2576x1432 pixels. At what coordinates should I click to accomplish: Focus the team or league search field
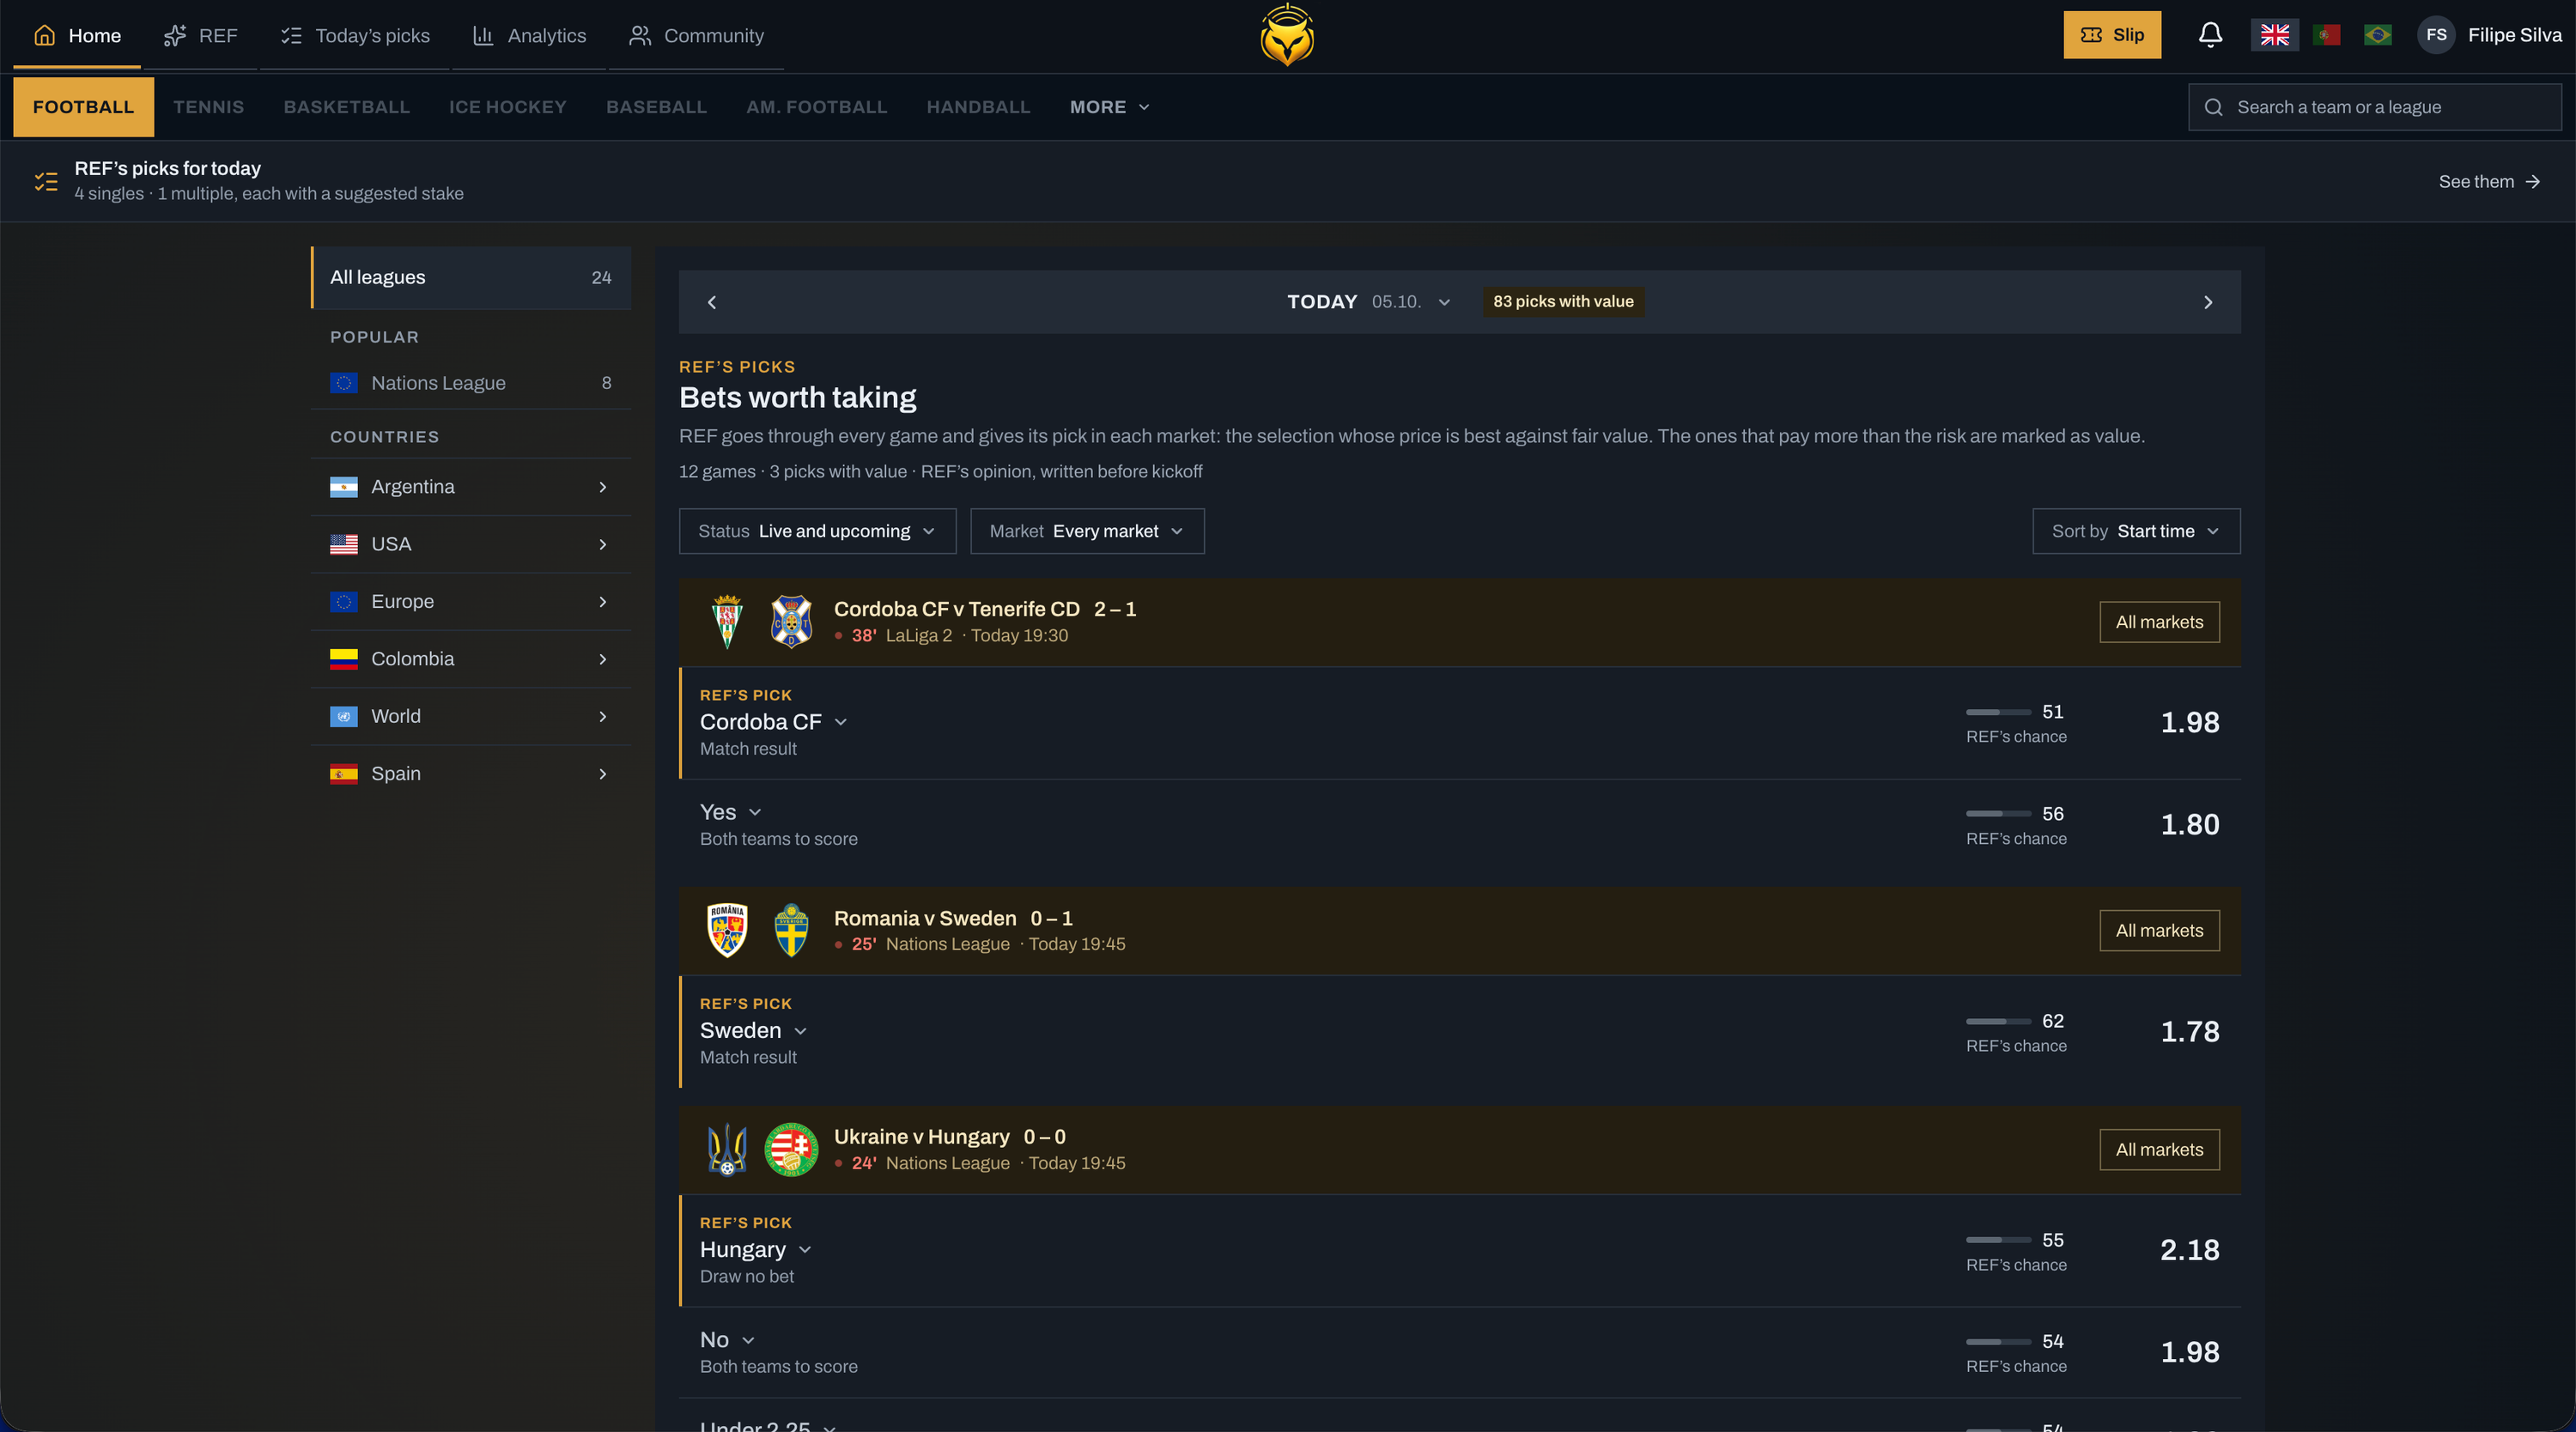(x=2374, y=107)
